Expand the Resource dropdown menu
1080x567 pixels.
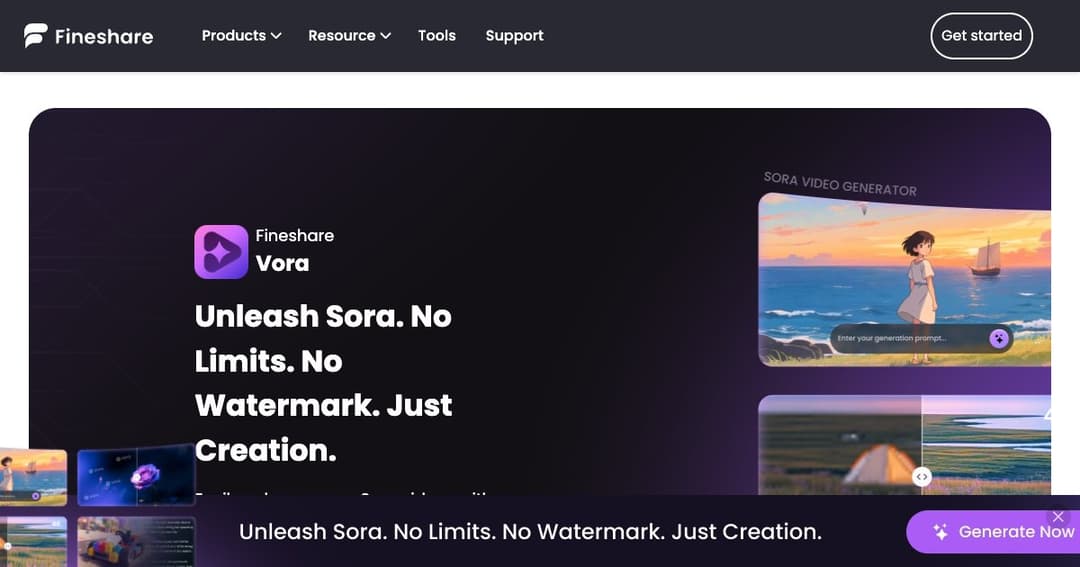(349, 35)
